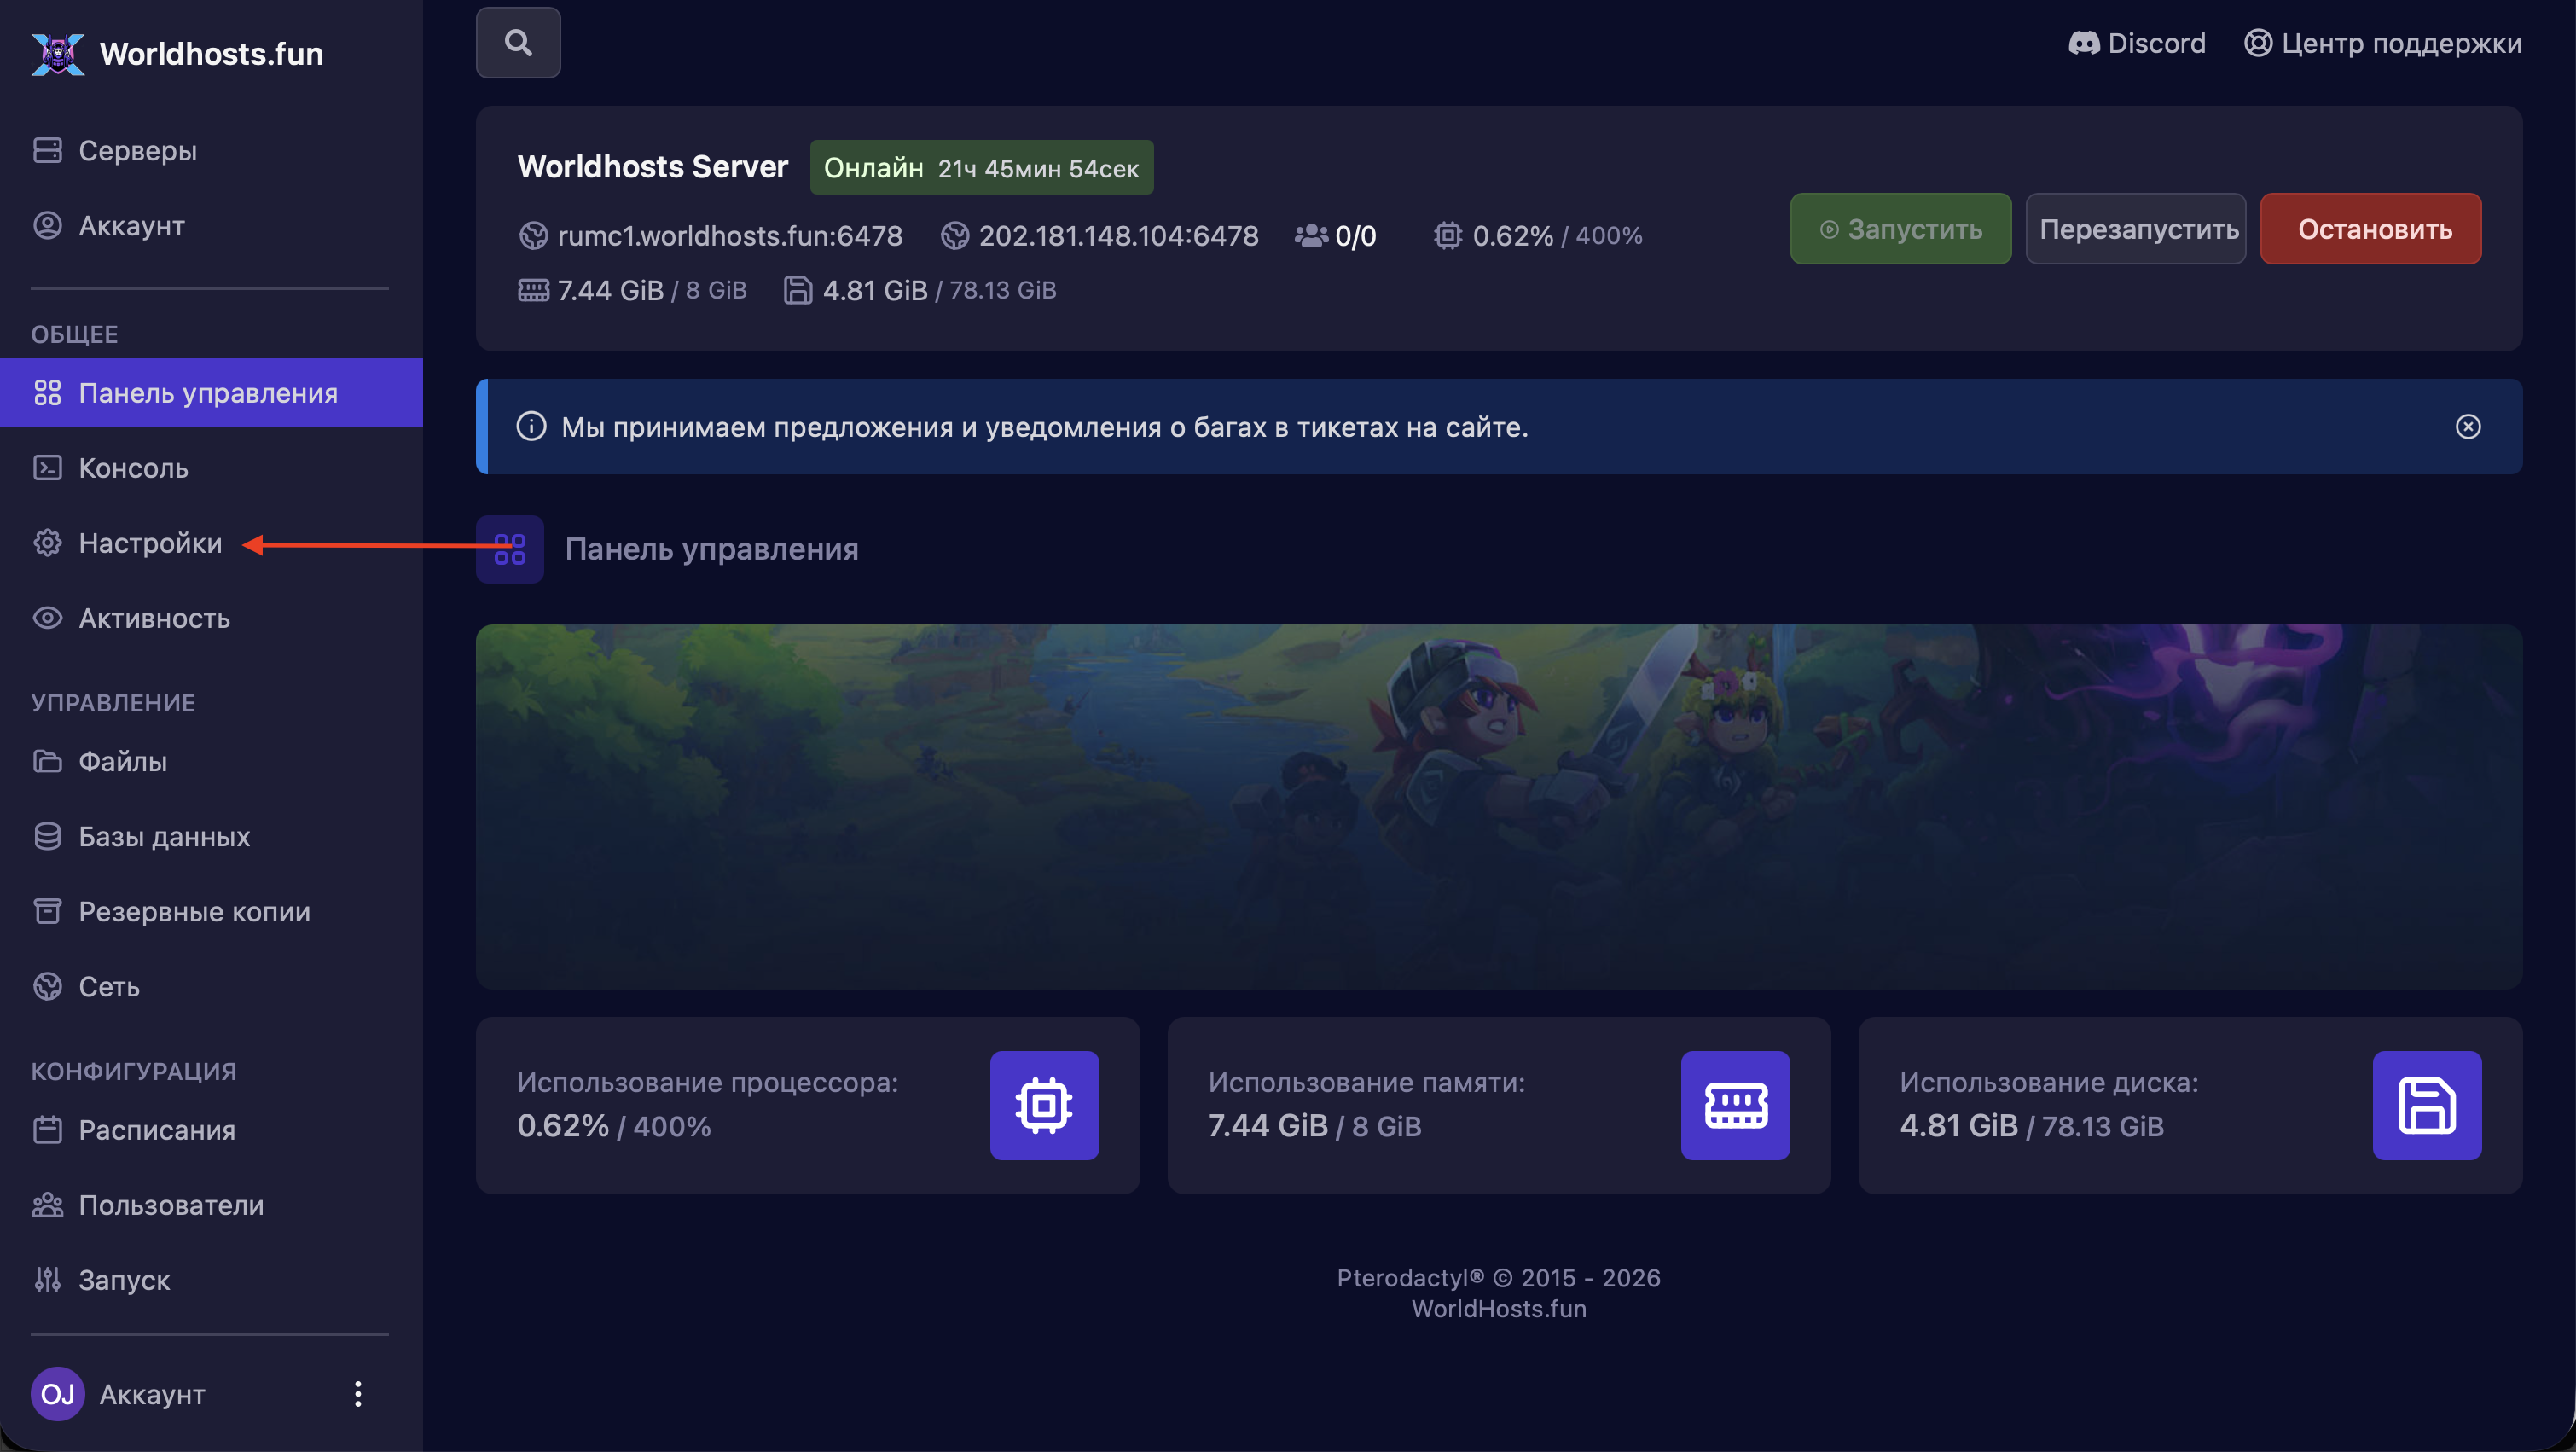Open Консоль in the sidebar
Screen dimensions: 2576x1452
click(x=133, y=468)
